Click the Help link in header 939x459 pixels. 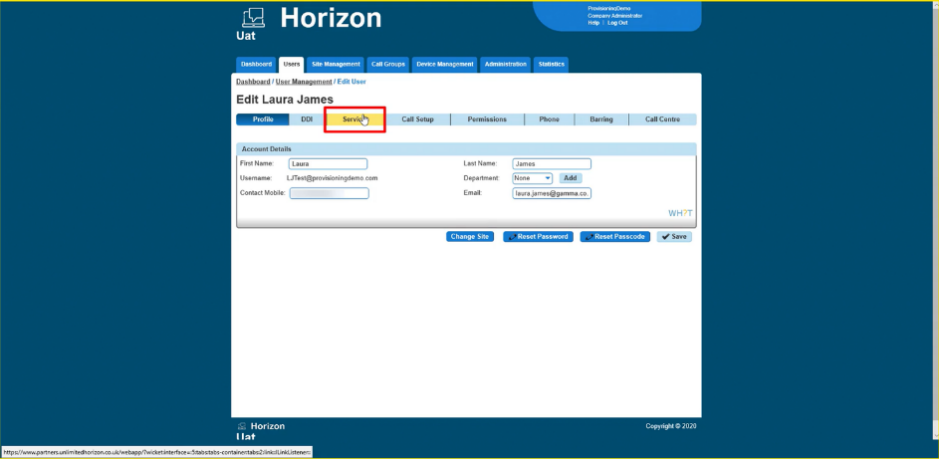[x=593, y=23]
